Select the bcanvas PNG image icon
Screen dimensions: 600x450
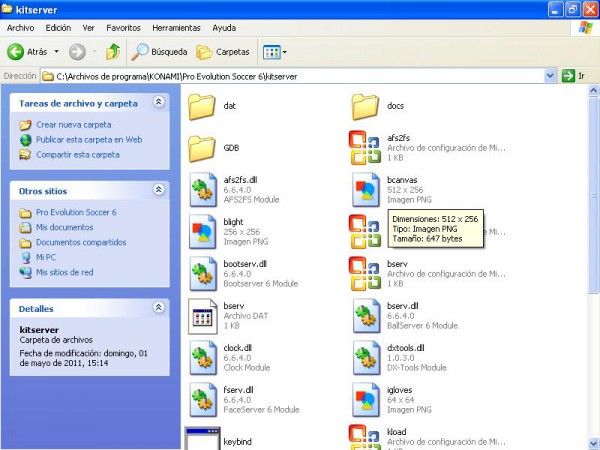tap(366, 189)
